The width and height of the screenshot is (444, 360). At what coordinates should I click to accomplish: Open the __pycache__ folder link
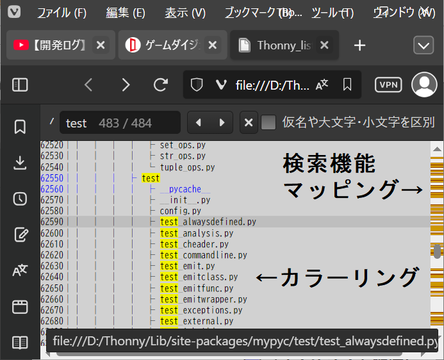[185, 189]
